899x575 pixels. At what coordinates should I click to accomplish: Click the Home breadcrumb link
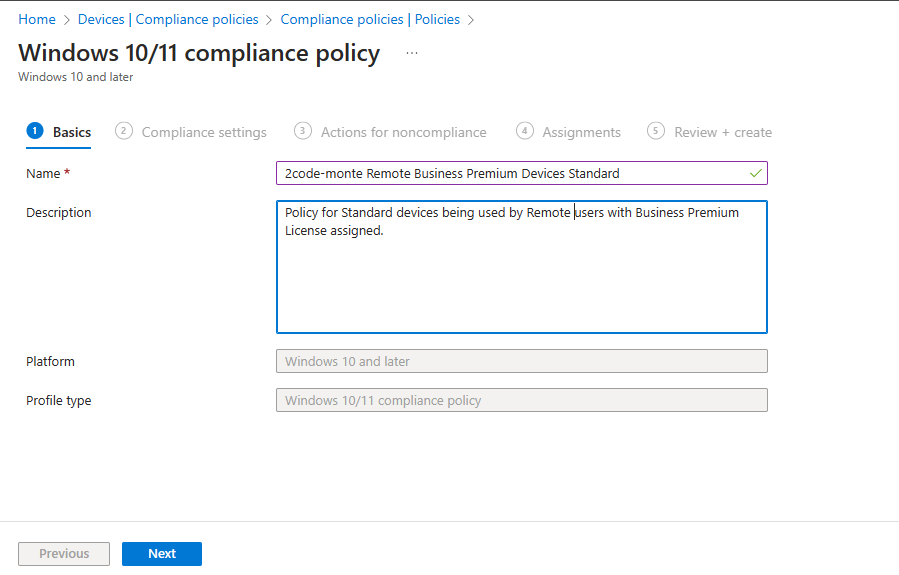(37, 19)
